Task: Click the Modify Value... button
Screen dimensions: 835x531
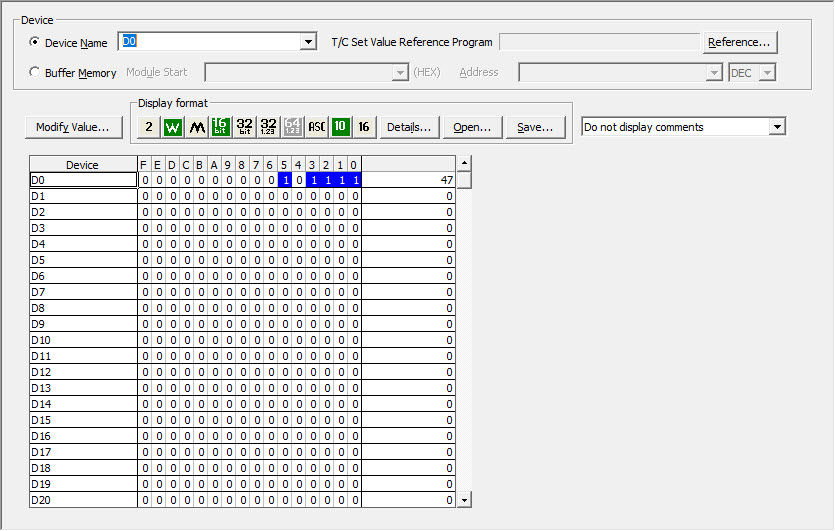Action: click(73, 127)
